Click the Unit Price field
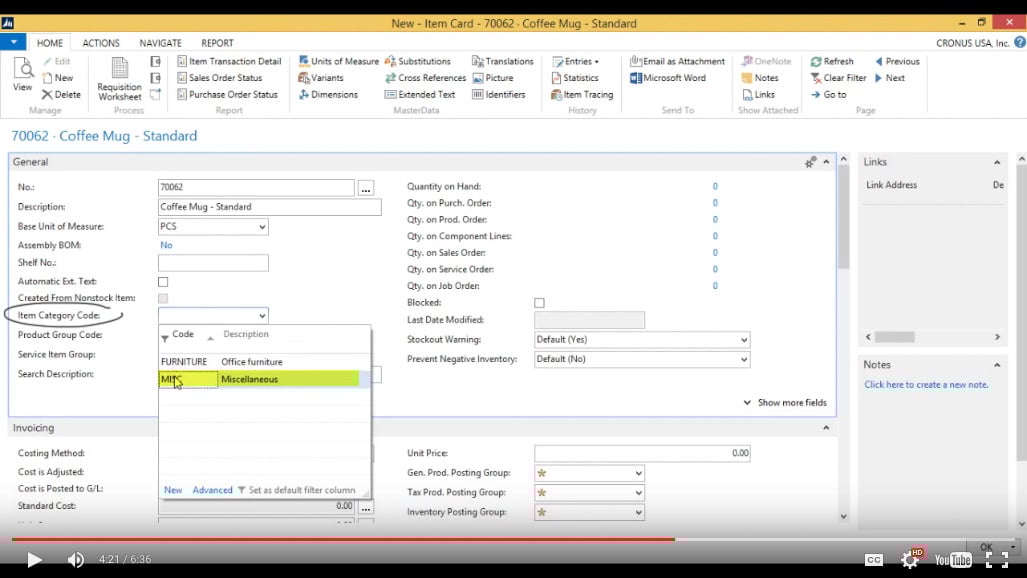This screenshot has width=1027, height=578. (642, 453)
